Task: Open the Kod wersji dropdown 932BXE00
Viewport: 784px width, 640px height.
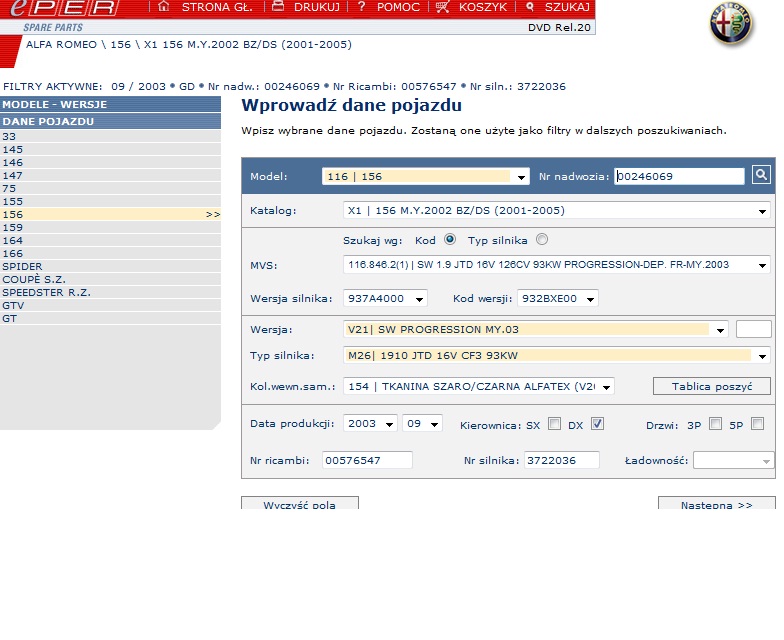Action: [558, 298]
